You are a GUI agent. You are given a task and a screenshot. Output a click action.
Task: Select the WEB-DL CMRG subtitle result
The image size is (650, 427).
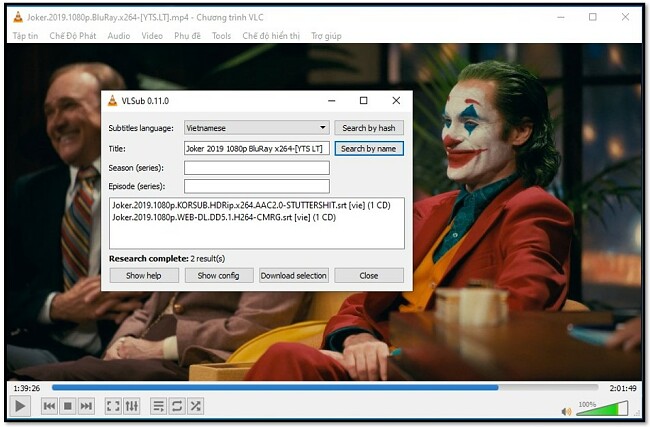224,217
